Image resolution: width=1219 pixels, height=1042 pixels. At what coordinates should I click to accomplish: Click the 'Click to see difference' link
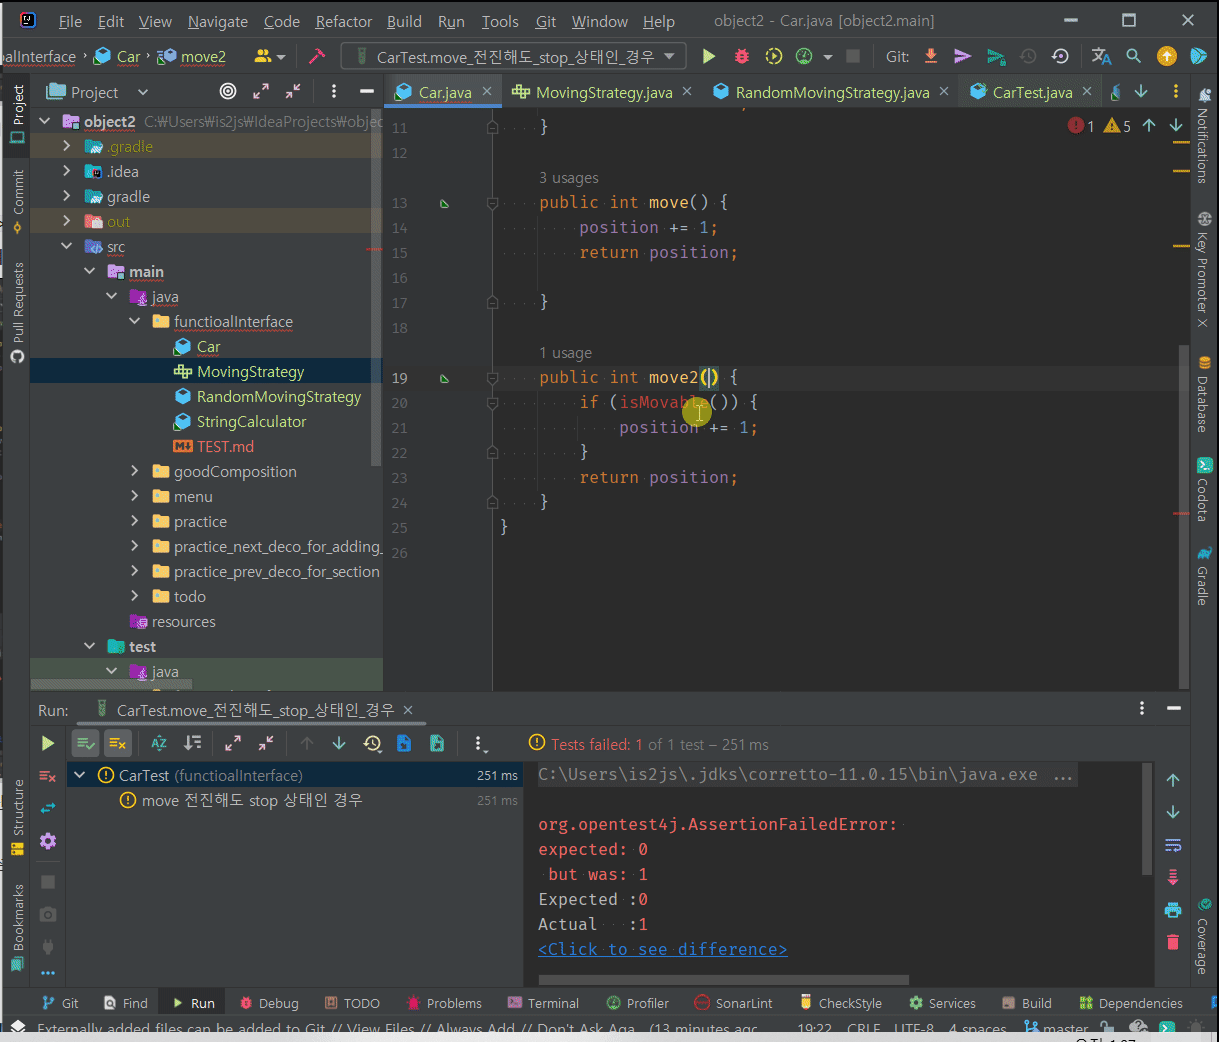click(662, 949)
